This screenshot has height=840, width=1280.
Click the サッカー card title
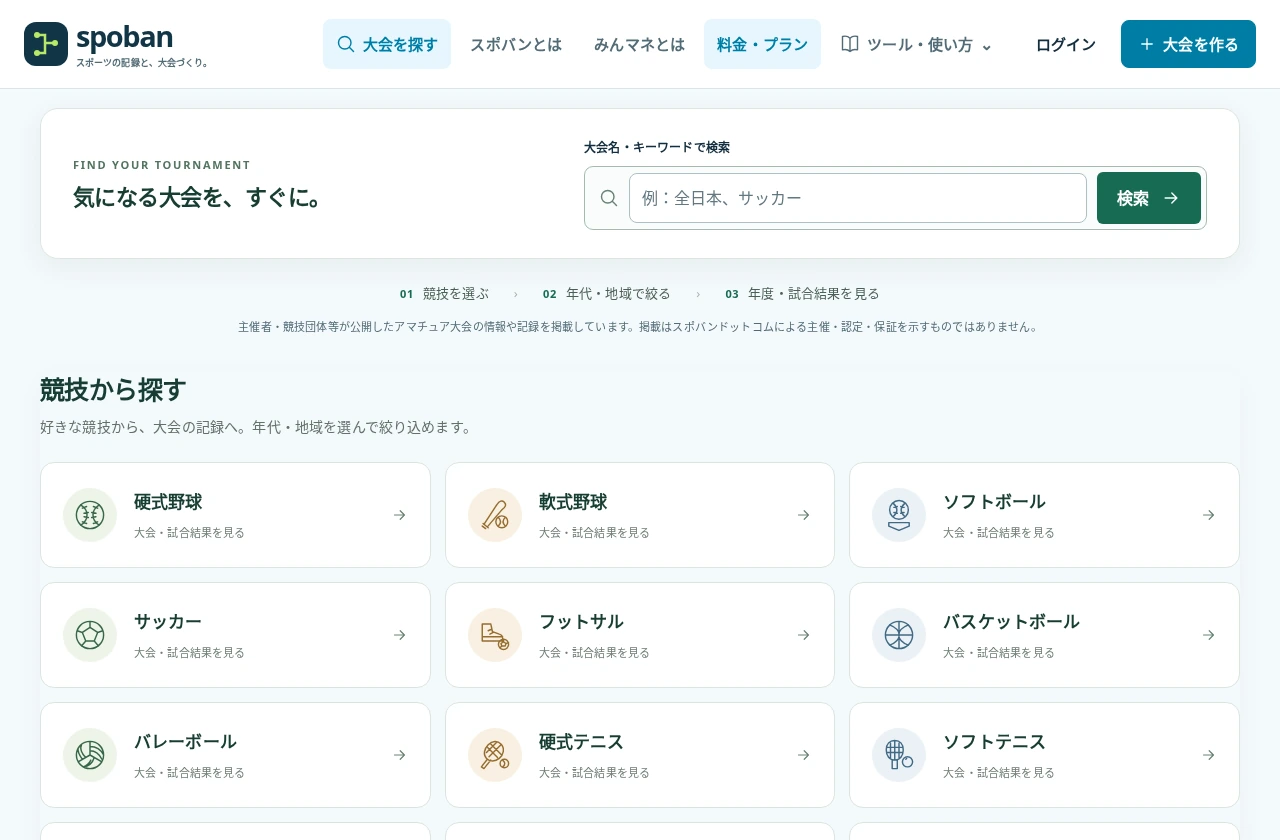click(168, 622)
